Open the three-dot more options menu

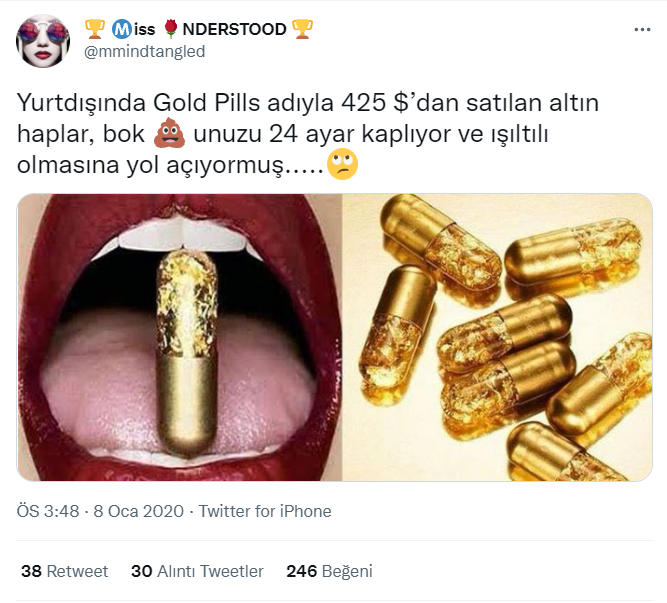coord(642,30)
